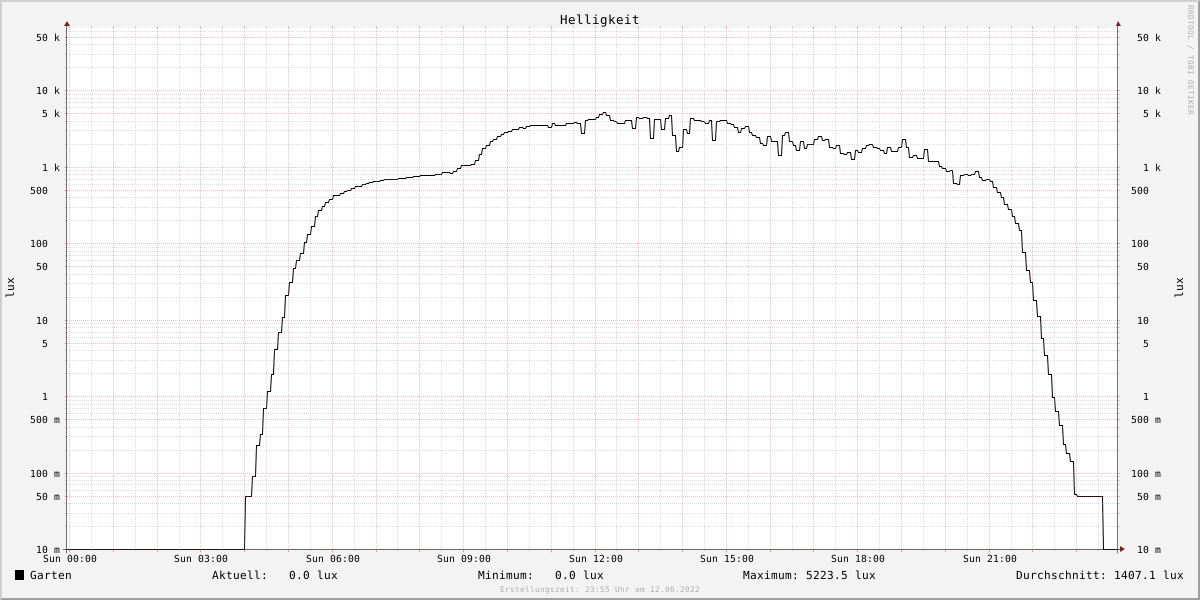The width and height of the screenshot is (1200, 600).
Task: Click the right axis 50 m label
Action: [1149, 497]
